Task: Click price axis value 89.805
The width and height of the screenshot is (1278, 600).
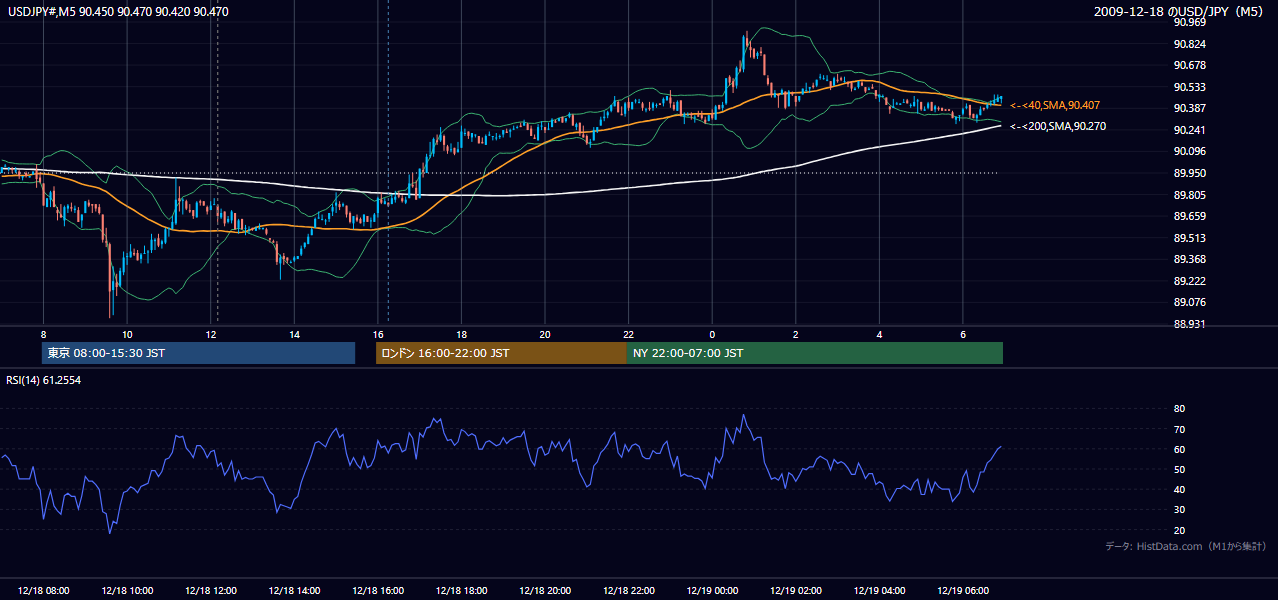Action: click(x=1190, y=195)
